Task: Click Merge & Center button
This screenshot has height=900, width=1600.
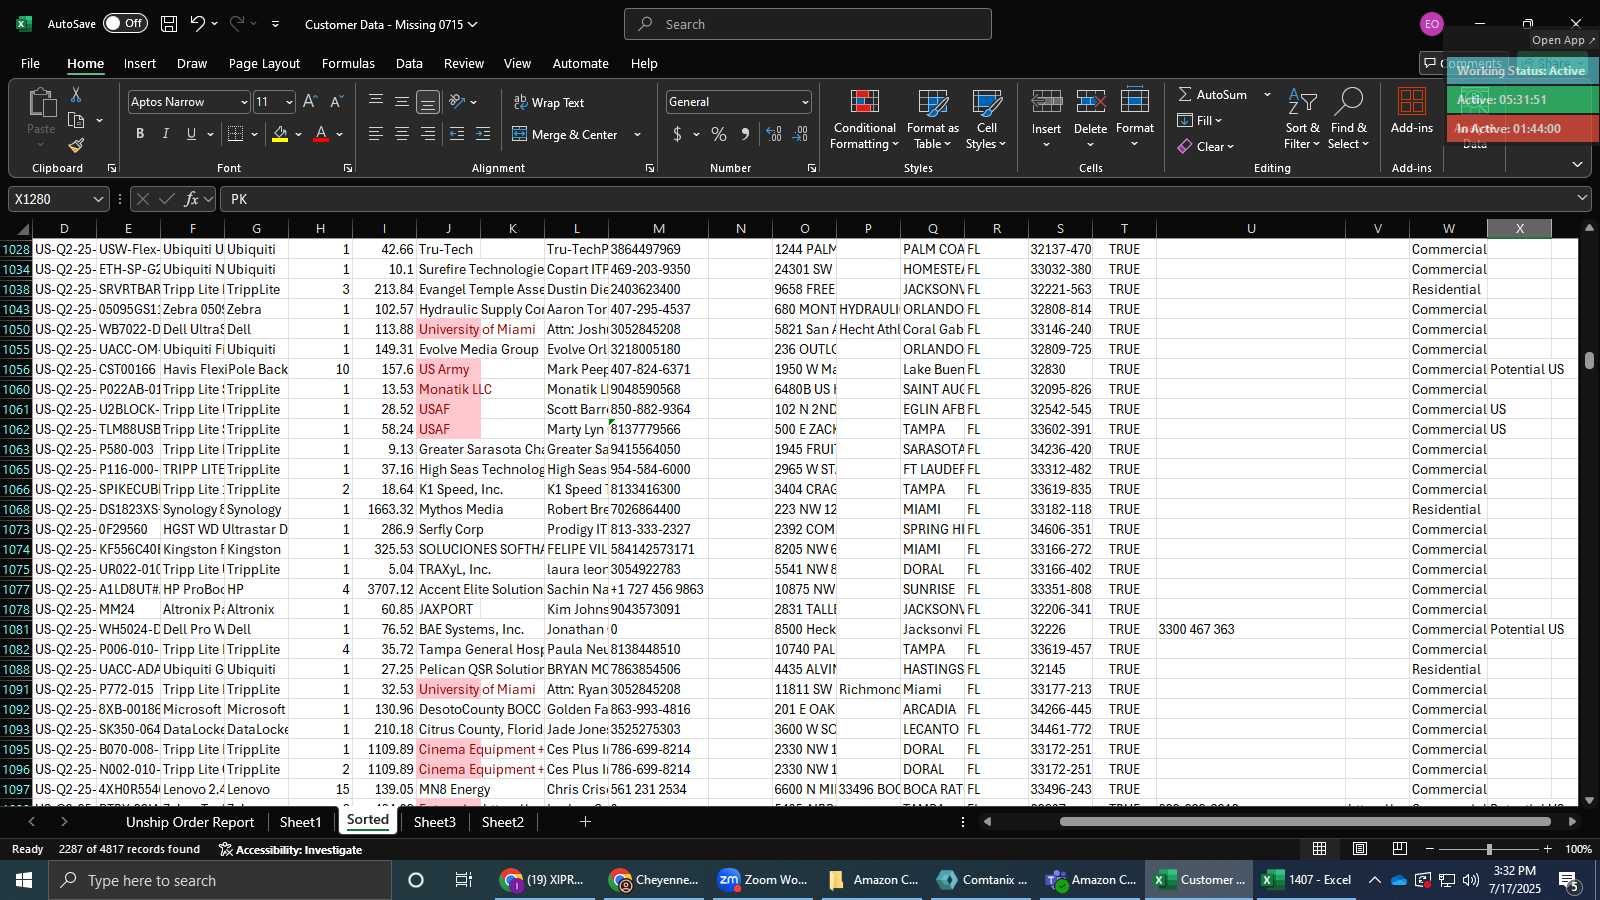Action: 565,134
